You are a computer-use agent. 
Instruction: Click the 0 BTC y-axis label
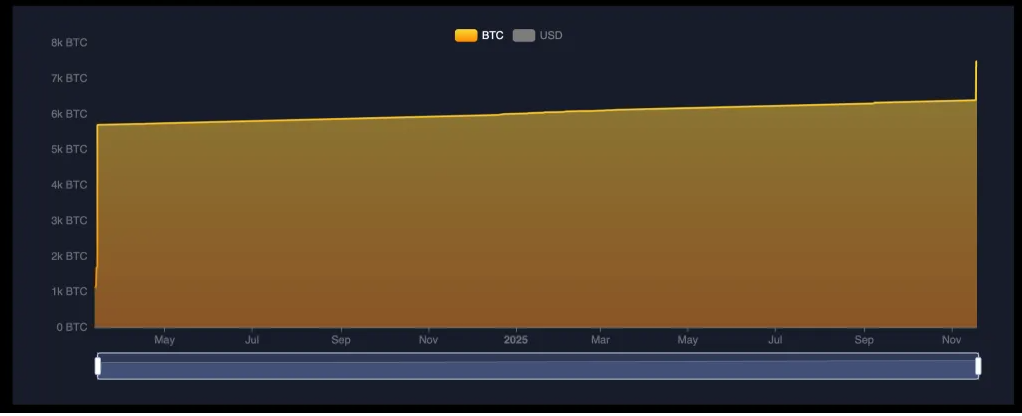point(71,327)
